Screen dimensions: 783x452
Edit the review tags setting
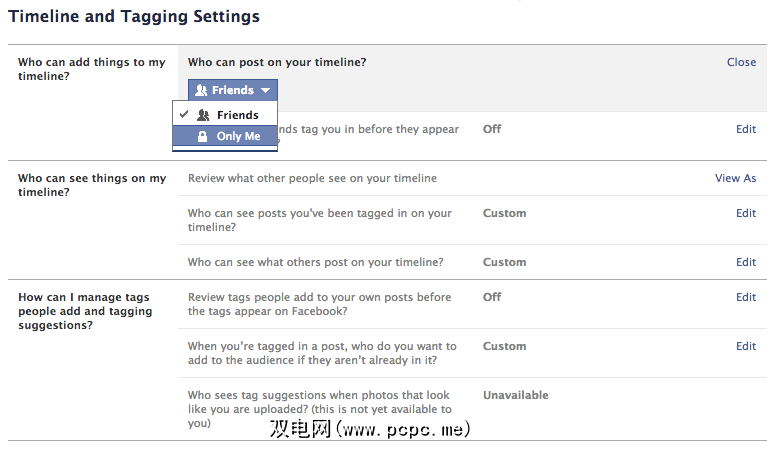746,297
